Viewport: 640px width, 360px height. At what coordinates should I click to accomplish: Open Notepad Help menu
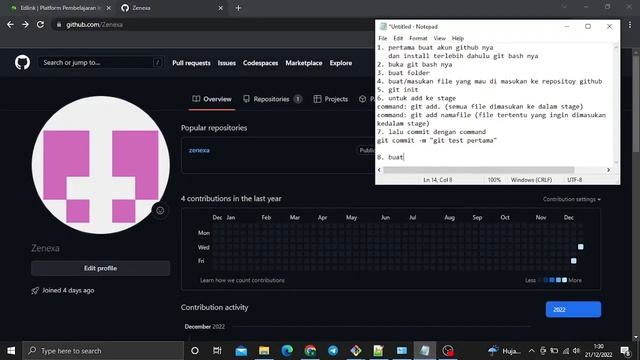pos(458,38)
